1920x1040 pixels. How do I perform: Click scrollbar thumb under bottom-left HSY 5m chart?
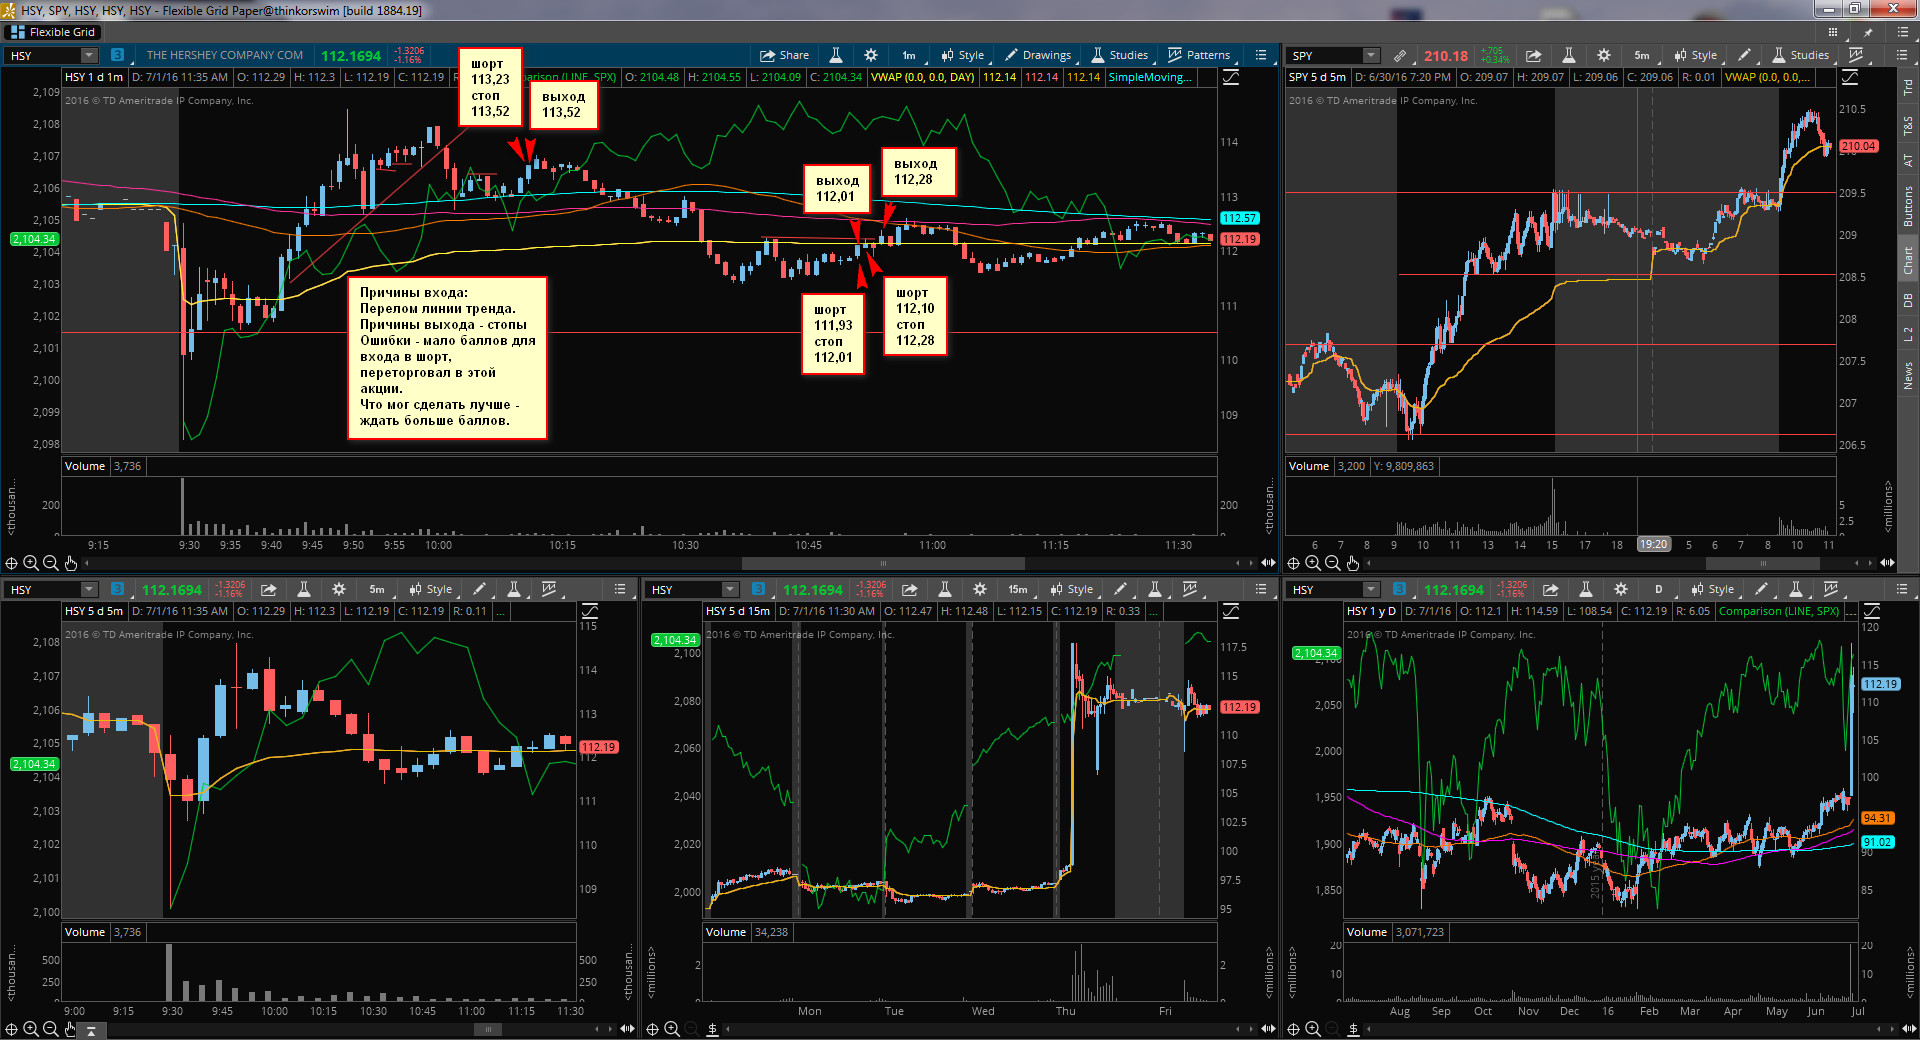[488, 1029]
